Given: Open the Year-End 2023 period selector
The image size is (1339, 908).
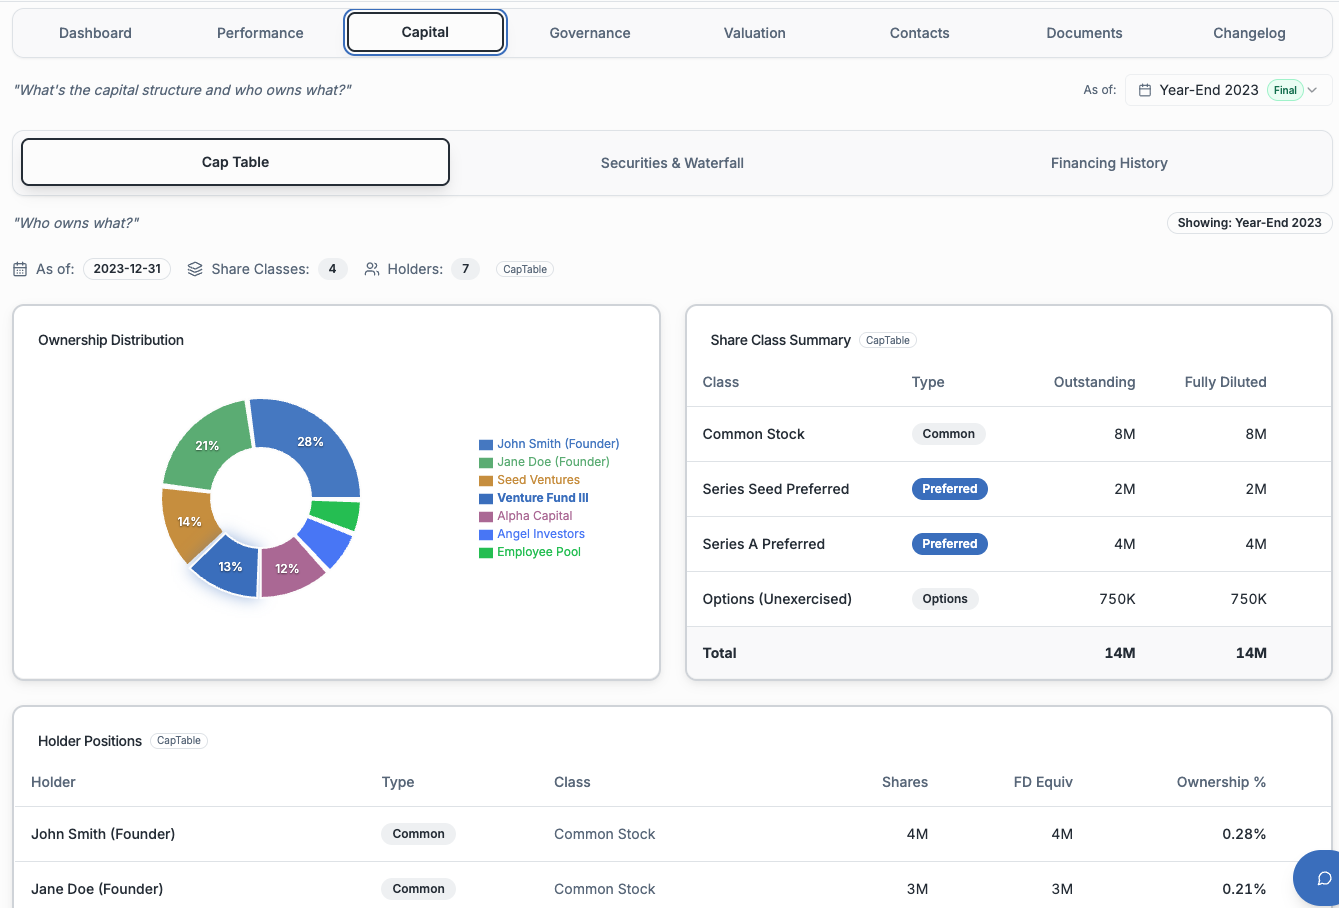Looking at the screenshot, I should click(x=1228, y=90).
